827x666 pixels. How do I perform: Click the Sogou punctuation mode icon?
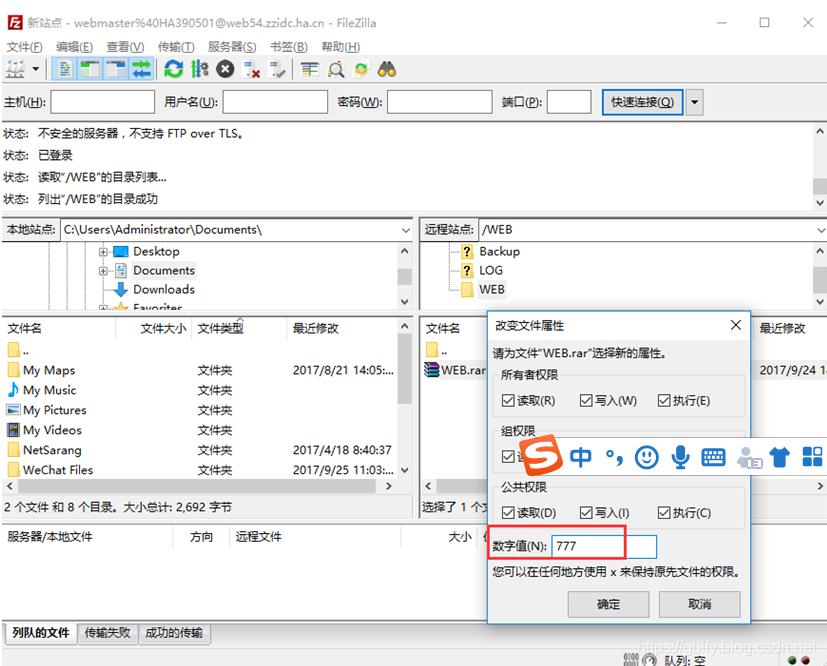click(x=614, y=458)
